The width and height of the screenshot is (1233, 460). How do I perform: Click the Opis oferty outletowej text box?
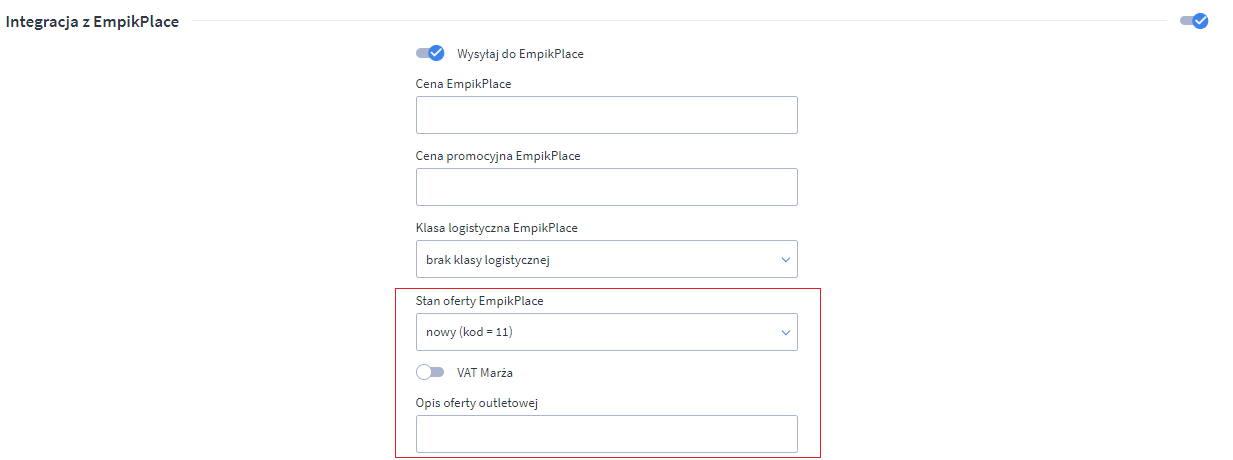click(606, 434)
